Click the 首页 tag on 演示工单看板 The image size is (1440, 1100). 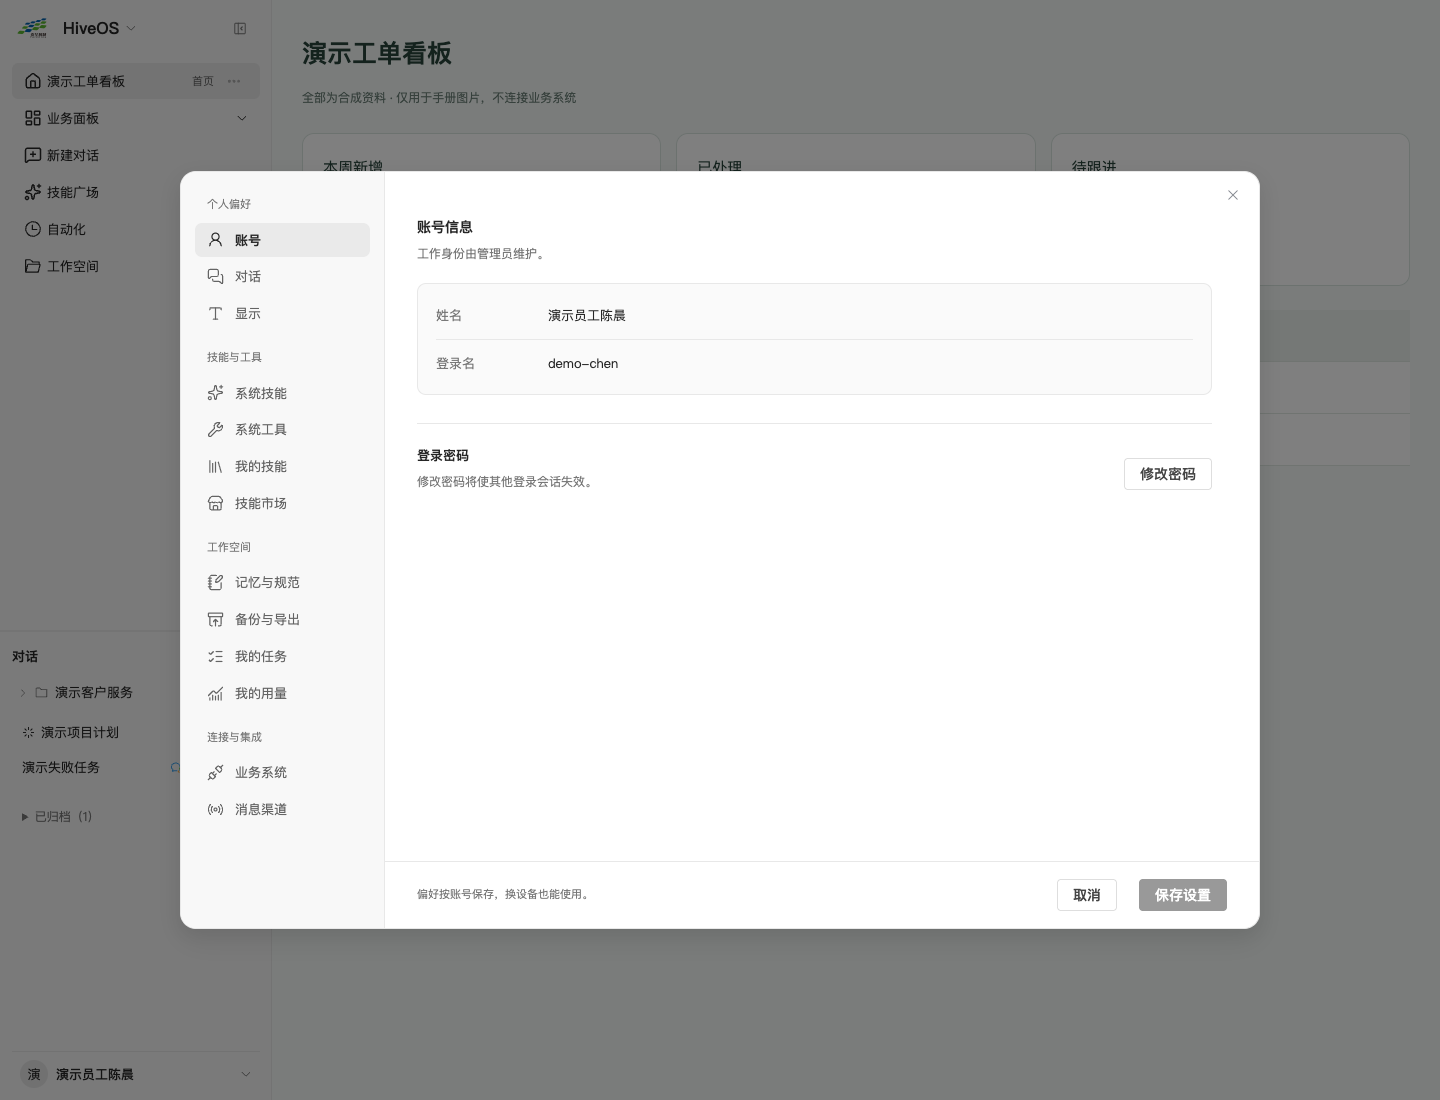[203, 81]
